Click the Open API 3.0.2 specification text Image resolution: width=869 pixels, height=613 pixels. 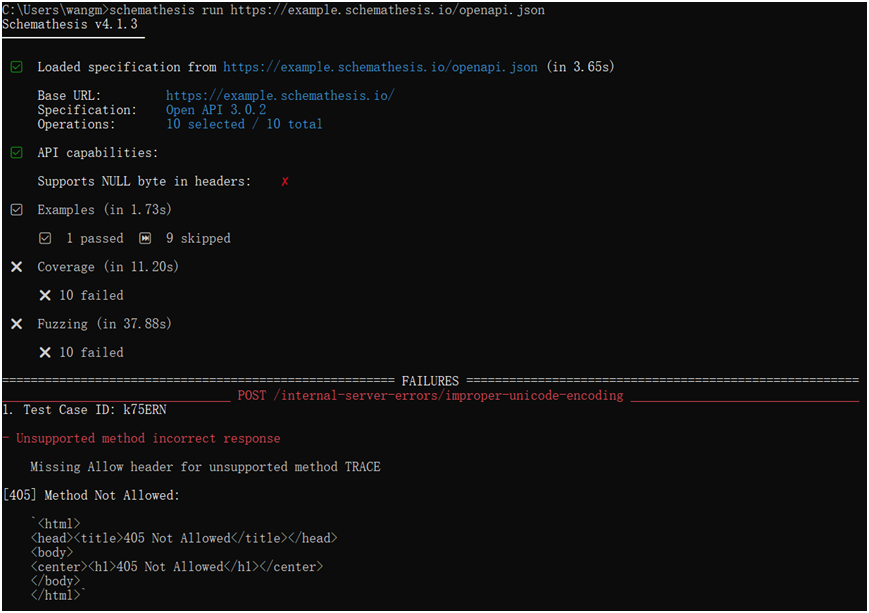click(x=216, y=110)
